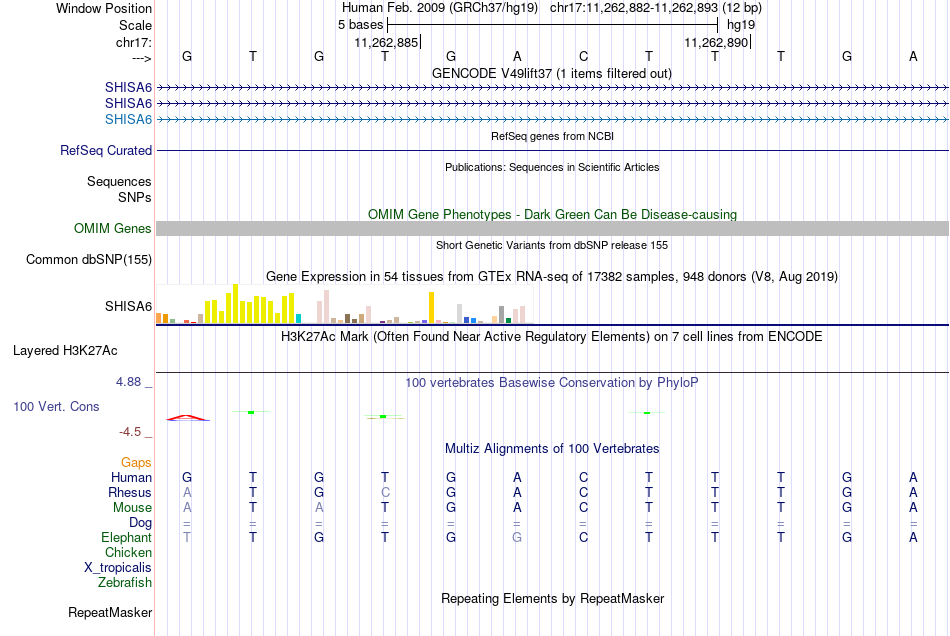Click the '5 bases' scale bar label
This screenshot has width=950, height=636.
[x=360, y=25]
